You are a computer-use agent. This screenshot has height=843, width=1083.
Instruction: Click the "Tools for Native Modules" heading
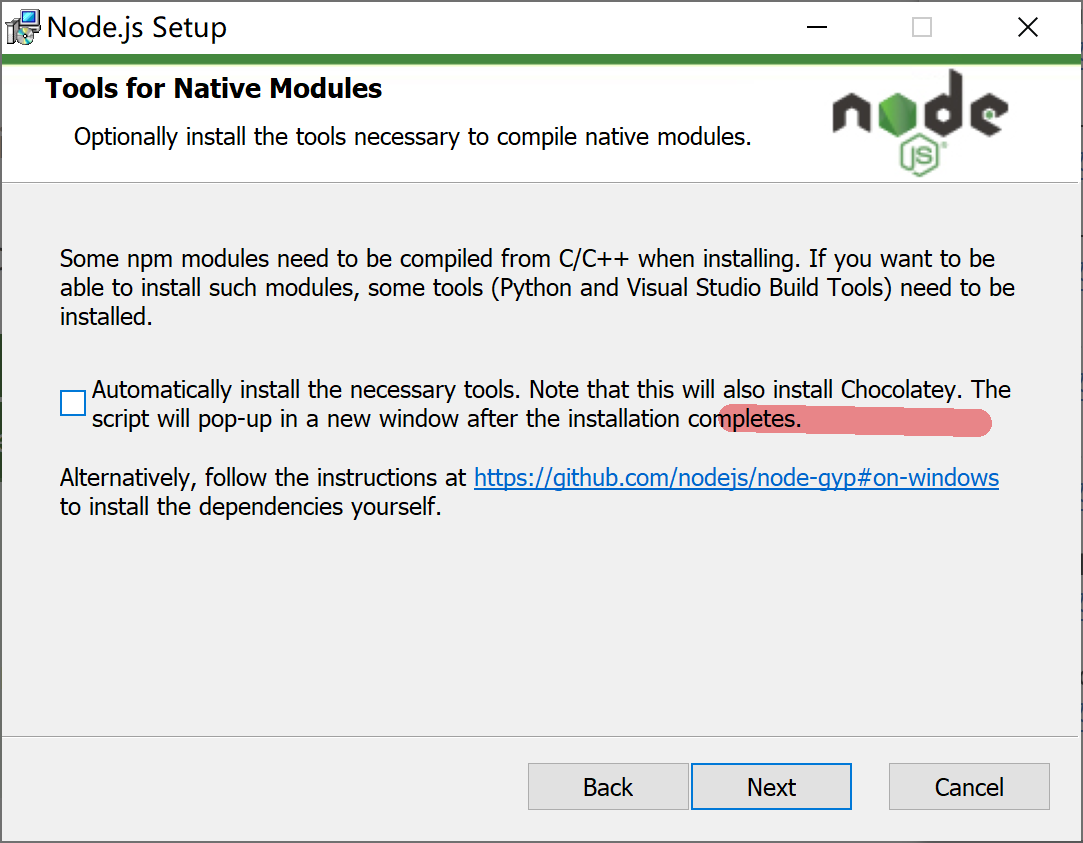213,89
